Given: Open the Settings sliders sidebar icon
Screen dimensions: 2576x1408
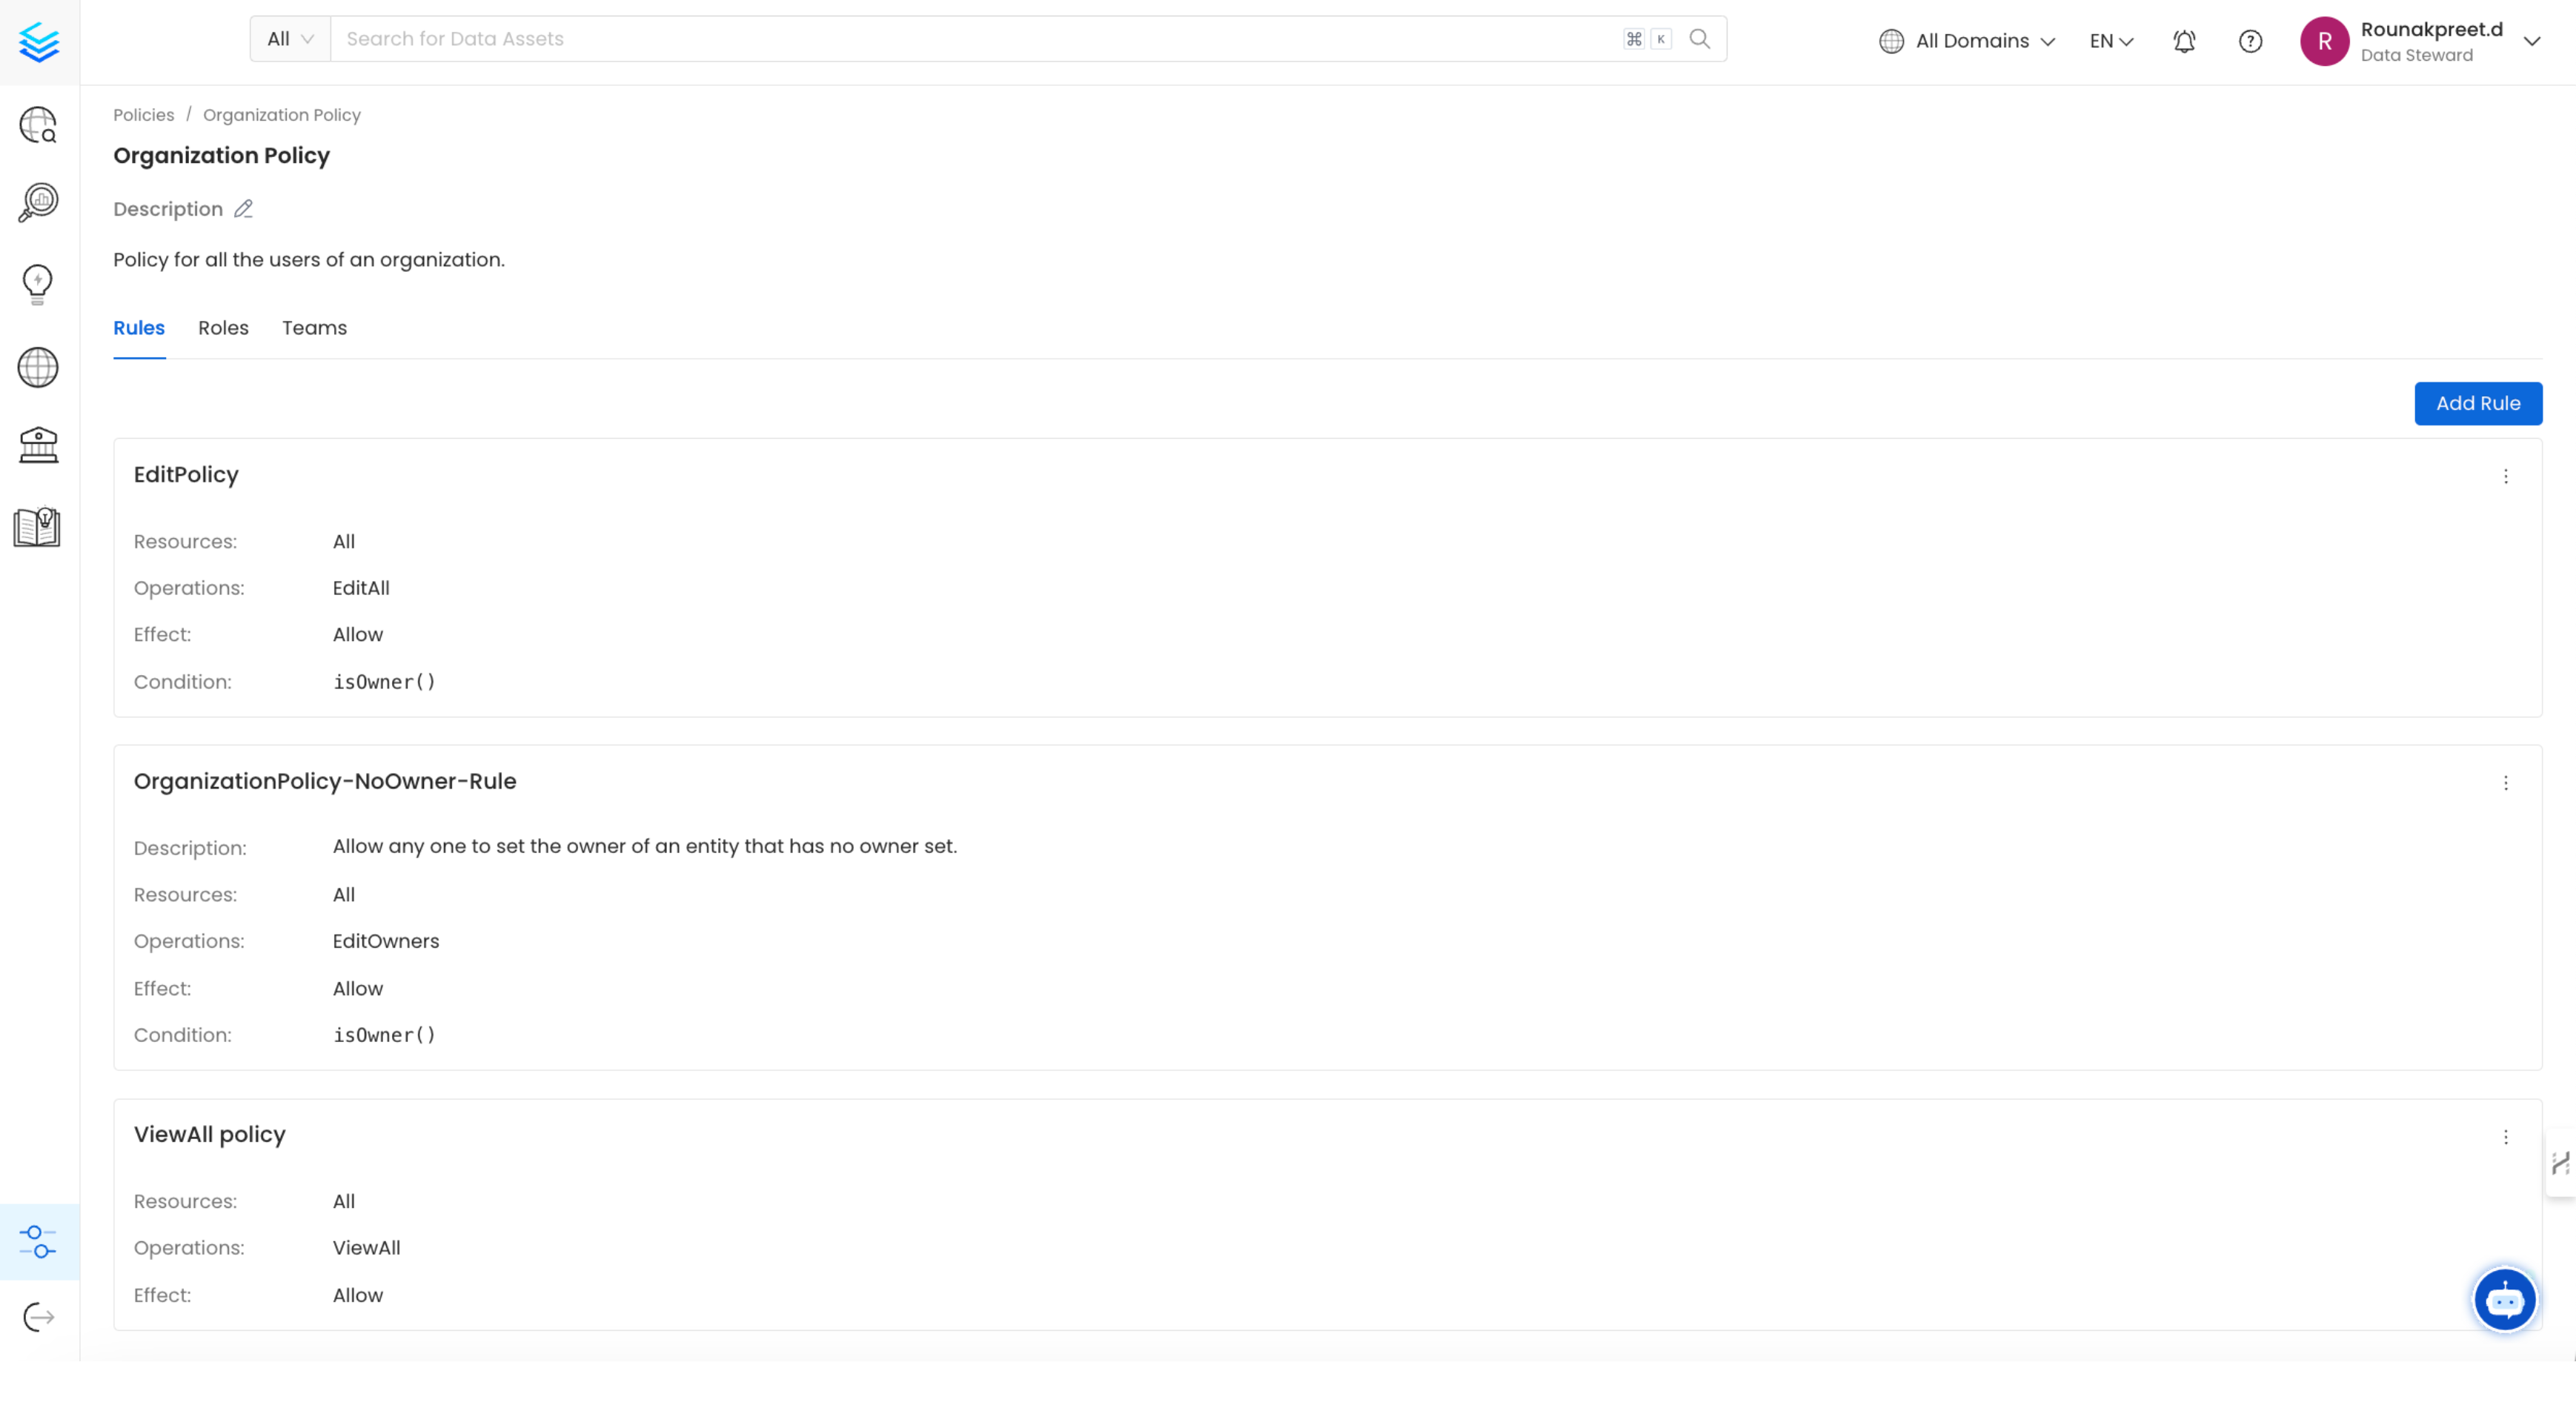Looking at the screenshot, I should [x=38, y=1241].
